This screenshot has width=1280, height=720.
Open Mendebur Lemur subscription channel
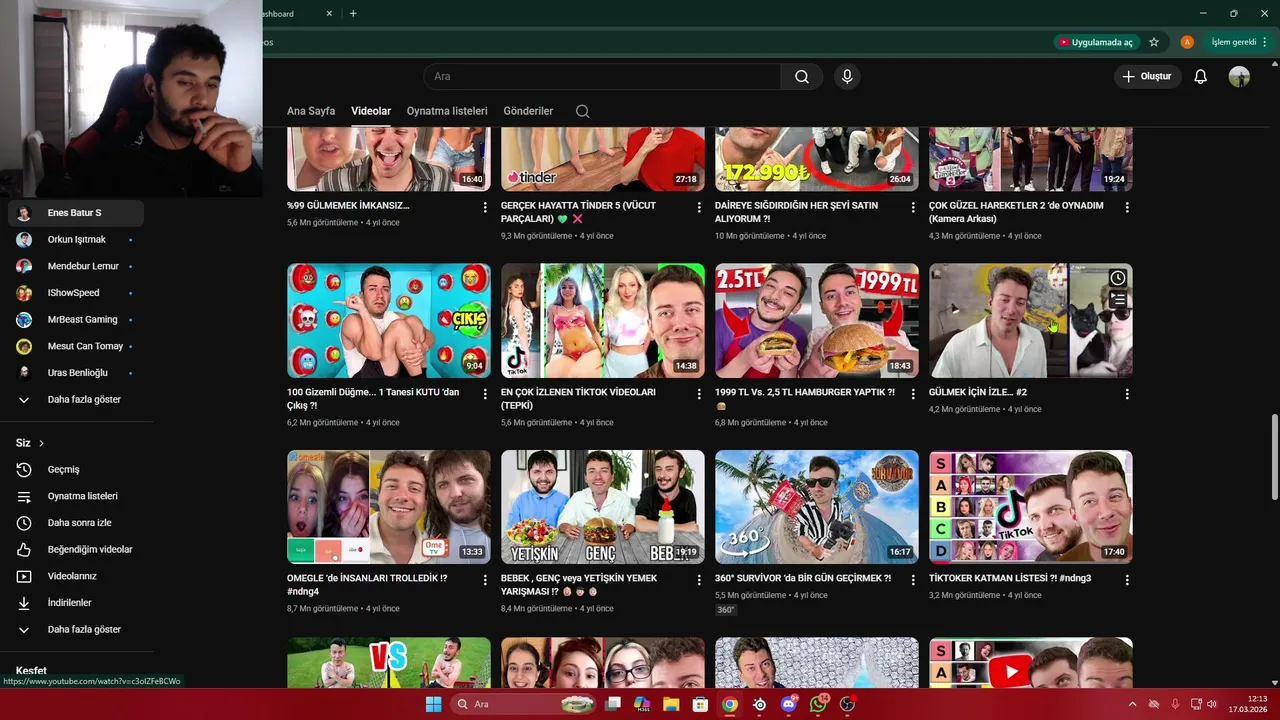coord(76,266)
